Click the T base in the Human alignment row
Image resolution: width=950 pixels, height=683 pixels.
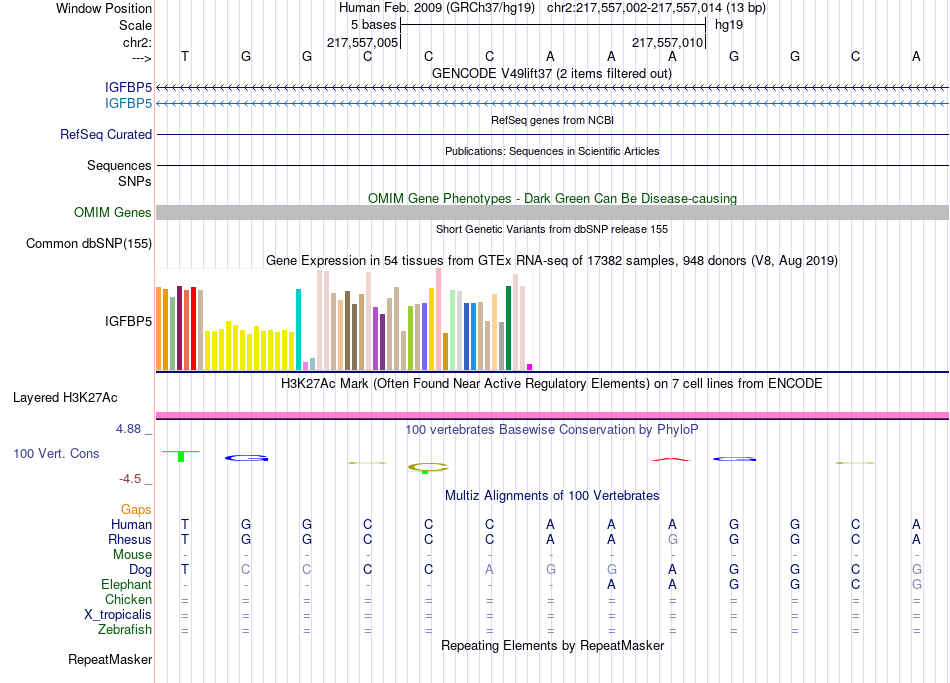click(x=185, y=524)
